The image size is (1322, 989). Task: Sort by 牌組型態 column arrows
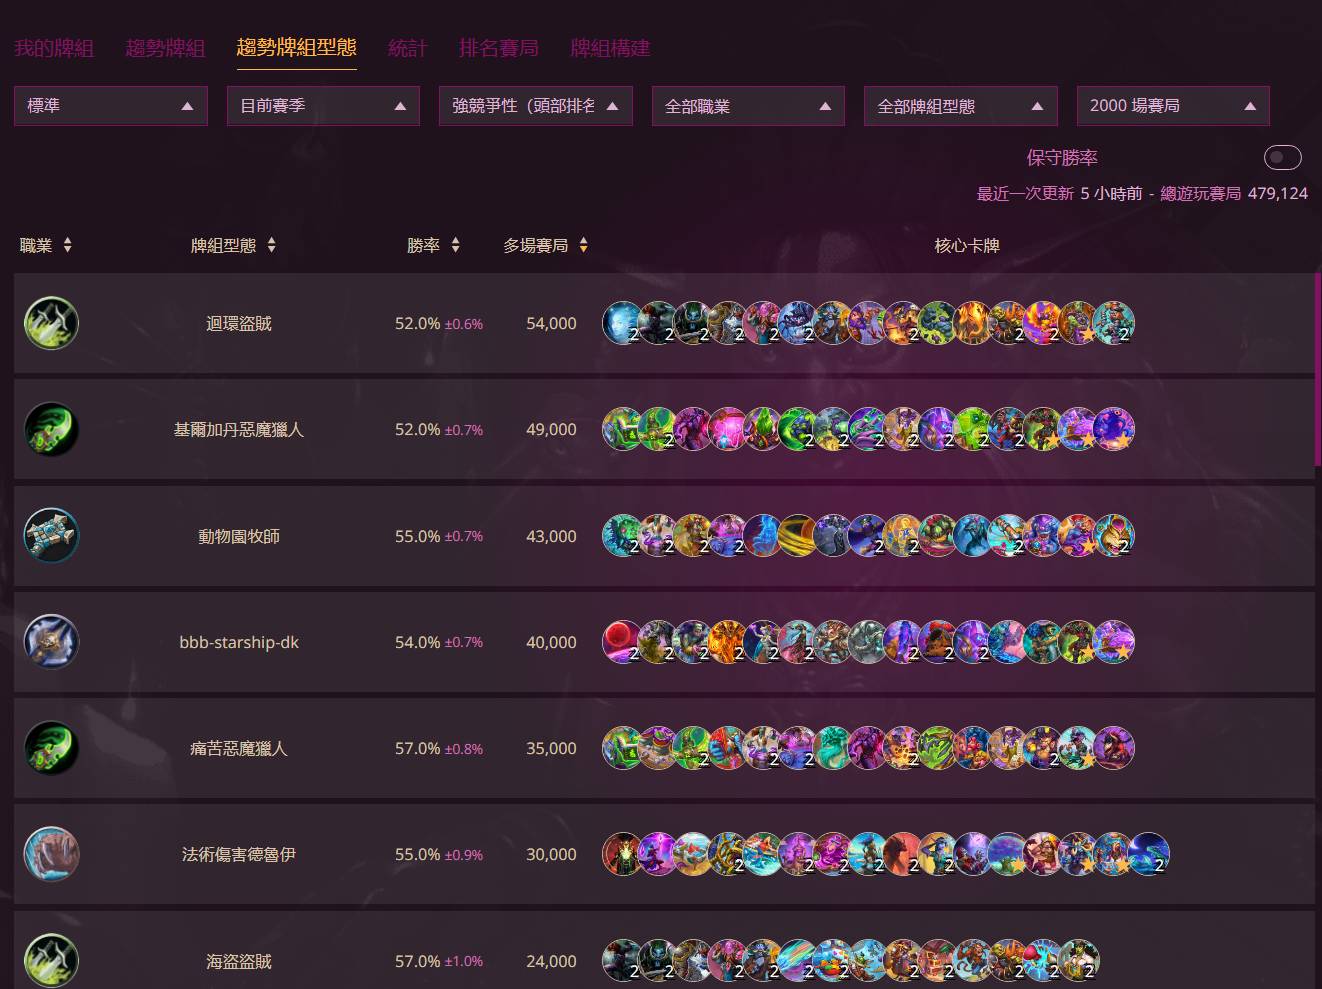(x=271, y=245)
